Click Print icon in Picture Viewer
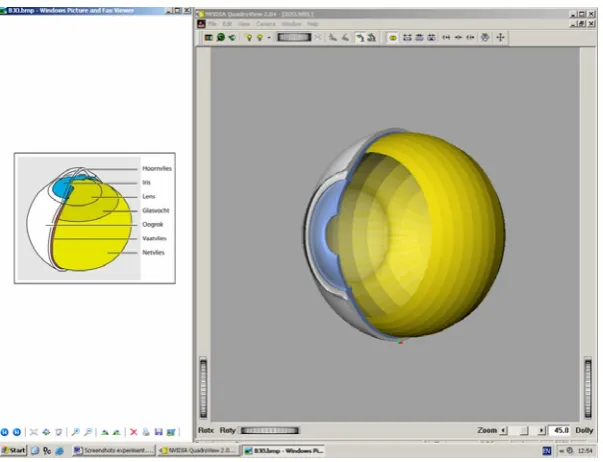Image resolution: width=603 pixels, height=462 pixels. [146, 432]
